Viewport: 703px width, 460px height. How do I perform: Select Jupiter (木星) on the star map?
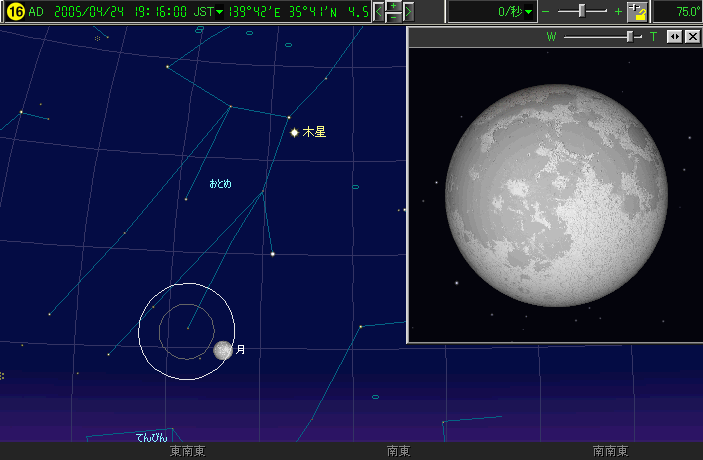click(294, 132)
